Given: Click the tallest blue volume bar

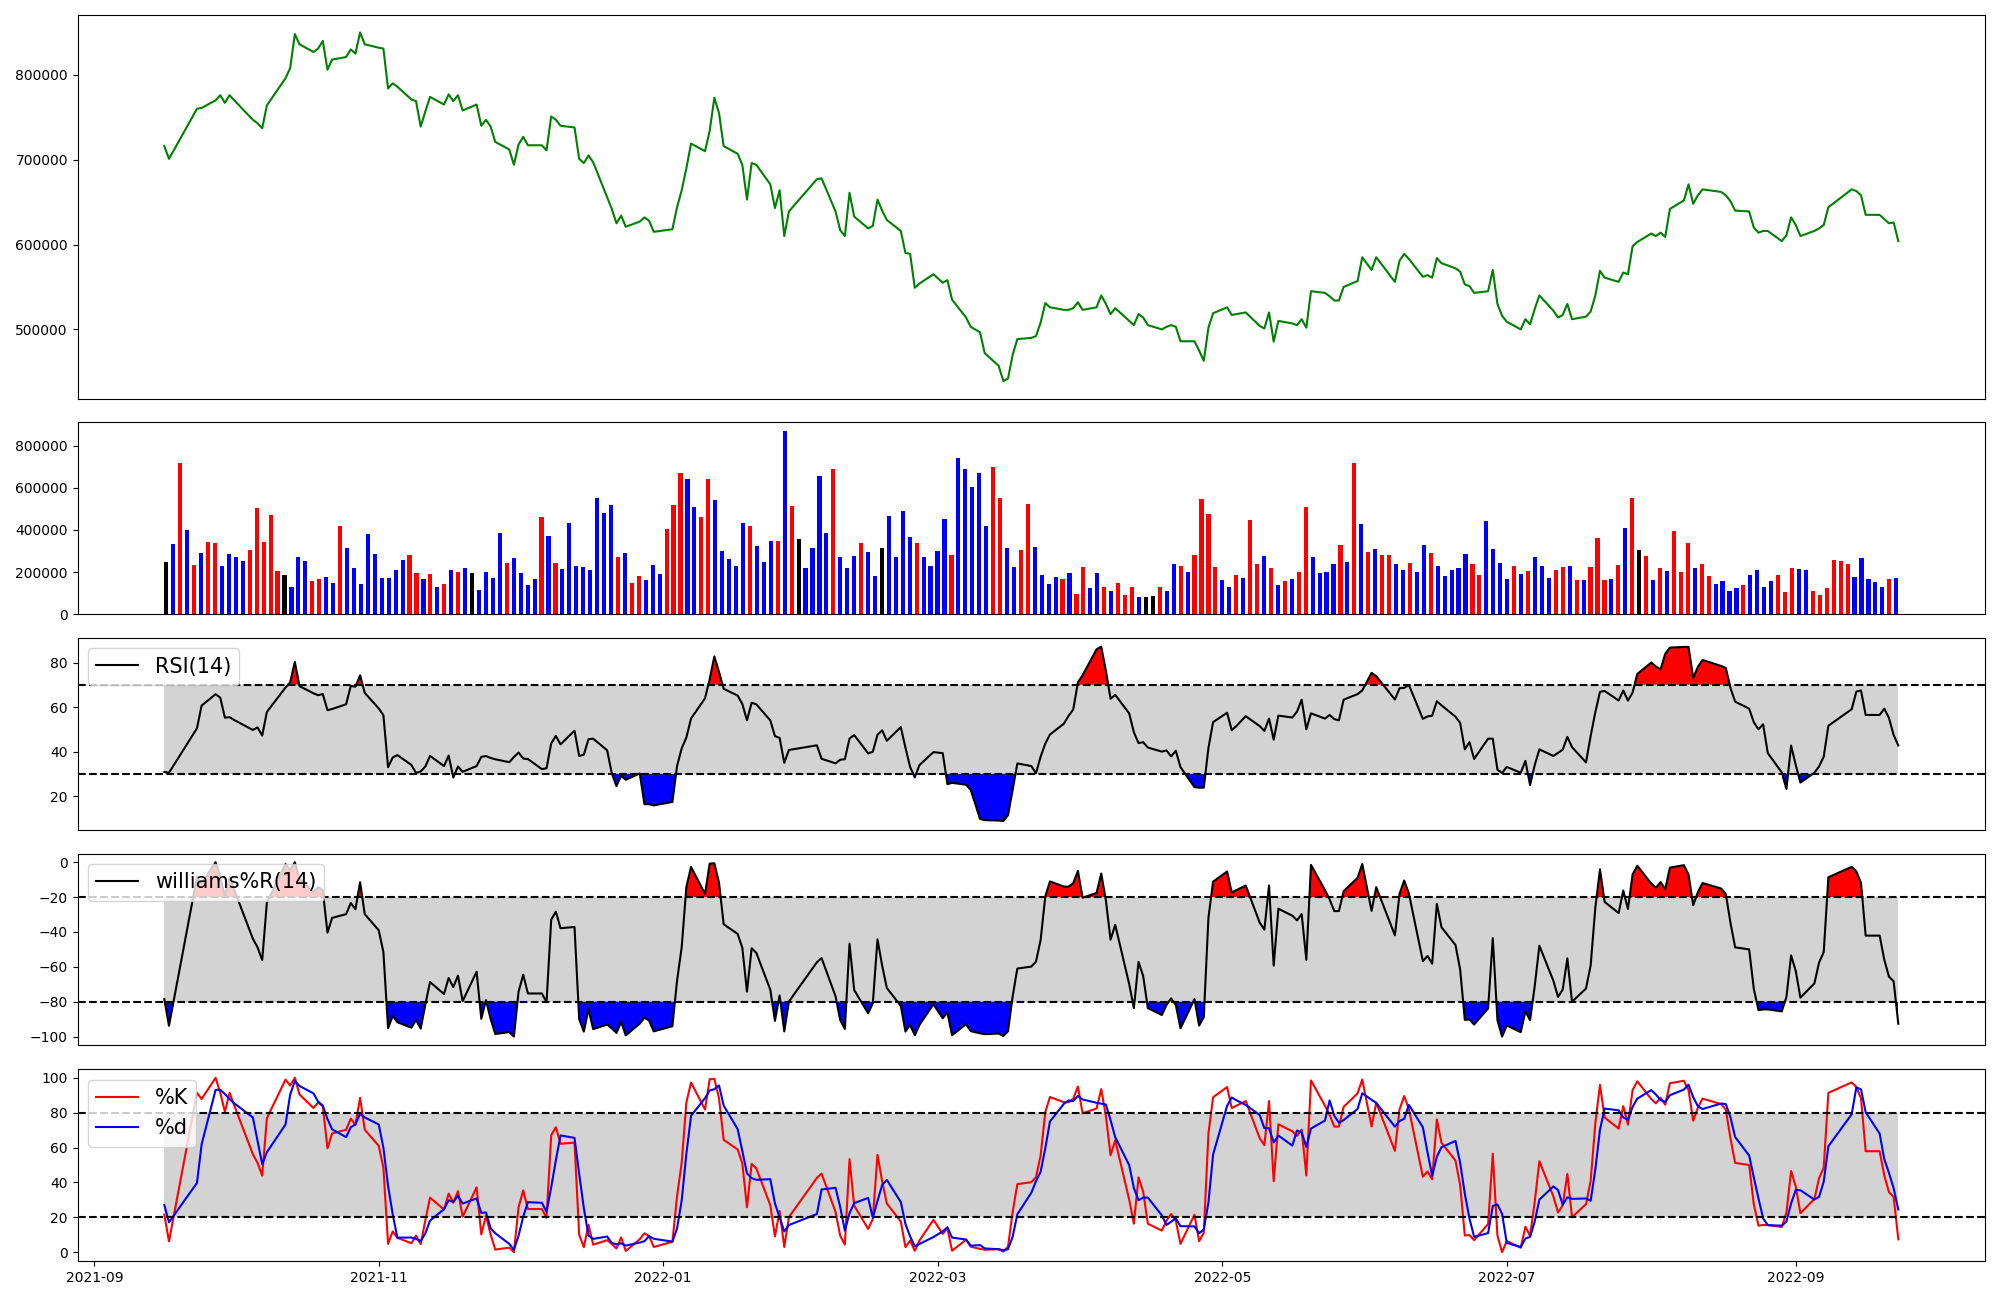Looking at the screenshot, I should (785, 523).
